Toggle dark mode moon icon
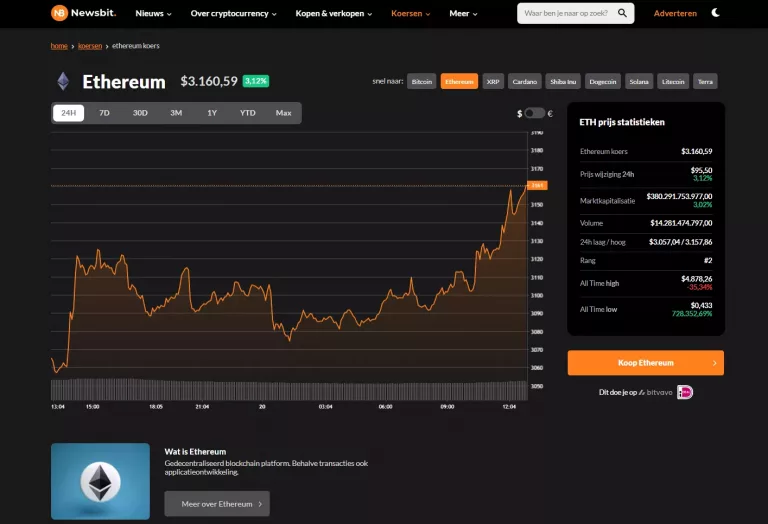This screenshot has height=524, width=768. click(716, 13)
